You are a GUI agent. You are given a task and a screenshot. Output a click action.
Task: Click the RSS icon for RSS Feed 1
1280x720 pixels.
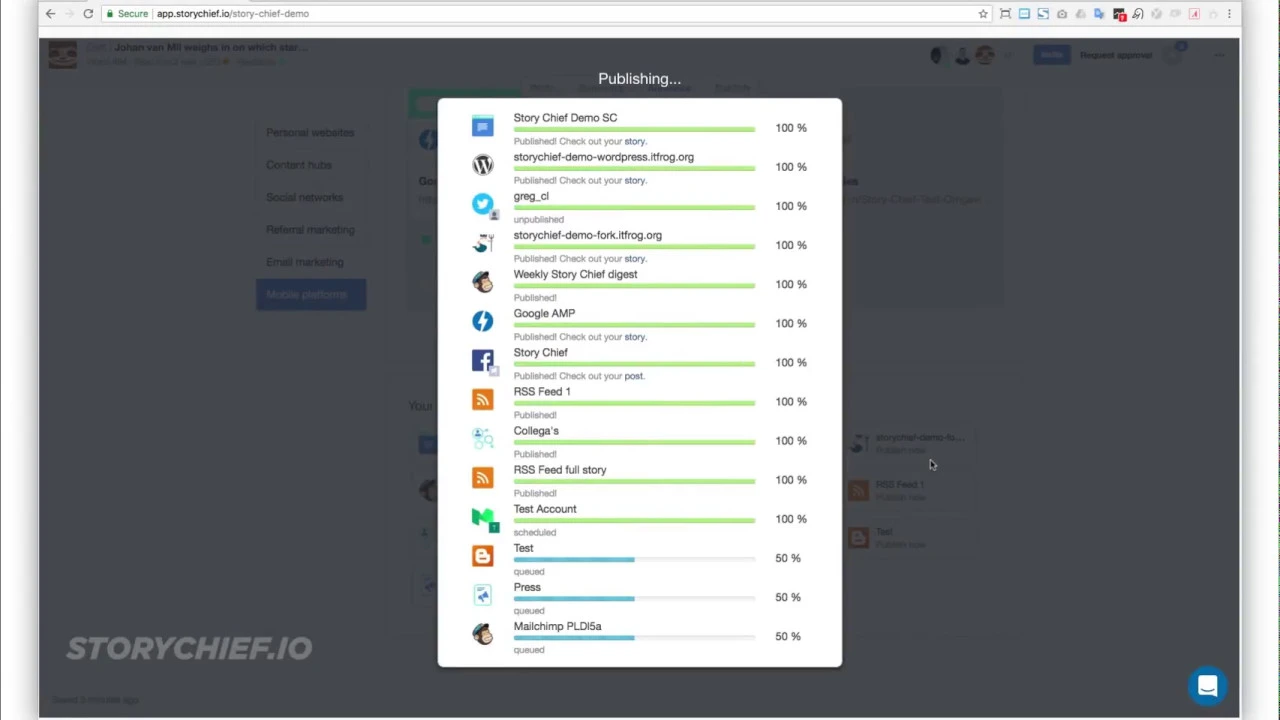483,399
